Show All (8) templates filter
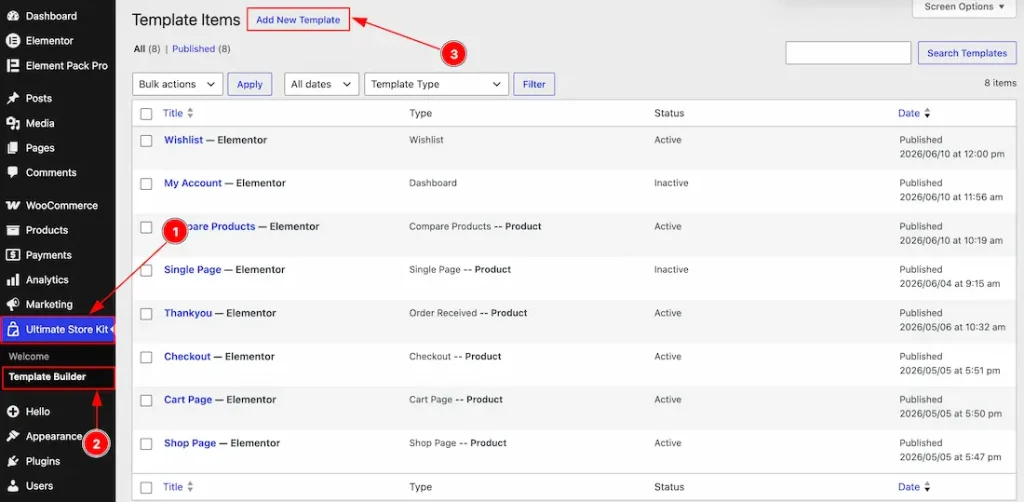1024x502 pixels. pyautogui.click(x=147, y=48)
